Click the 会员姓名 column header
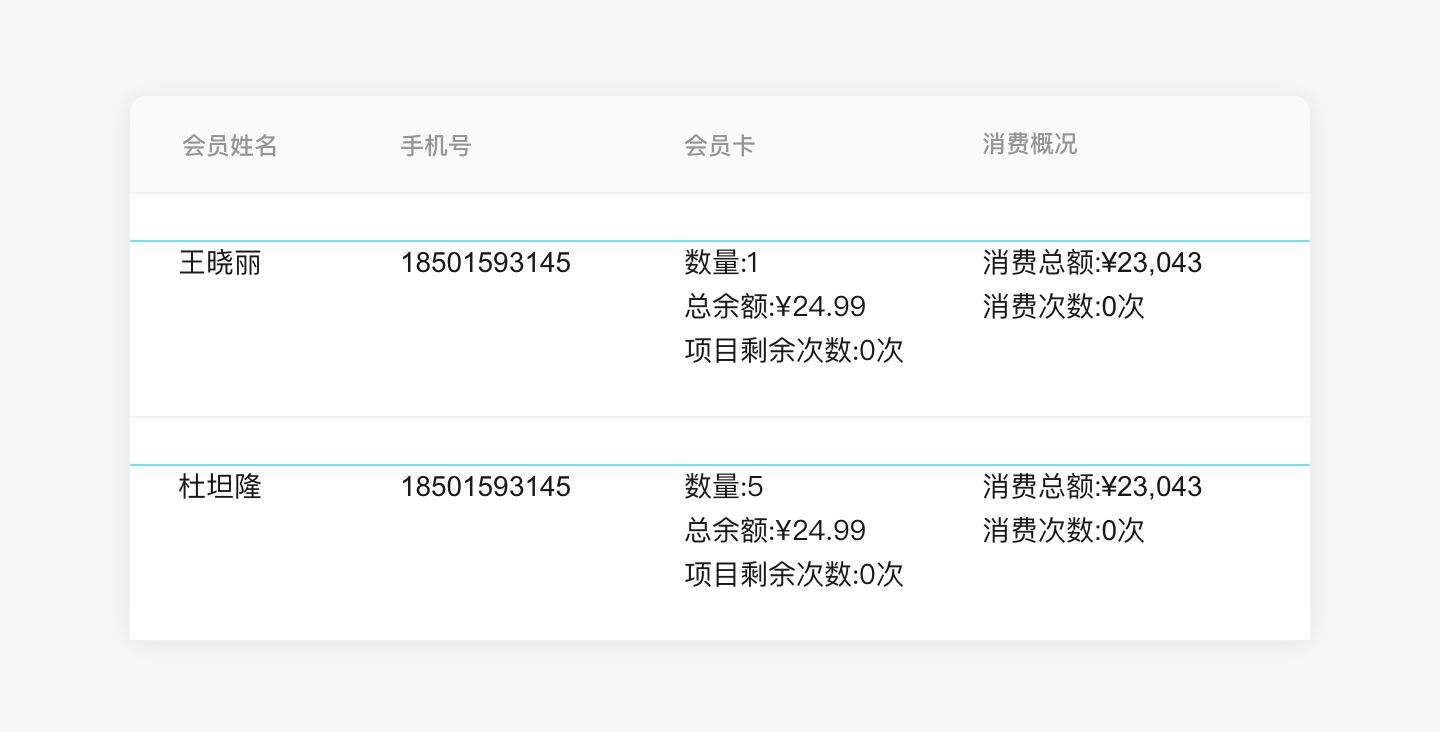Screen dimensions: 1440x732 (230, 146)
